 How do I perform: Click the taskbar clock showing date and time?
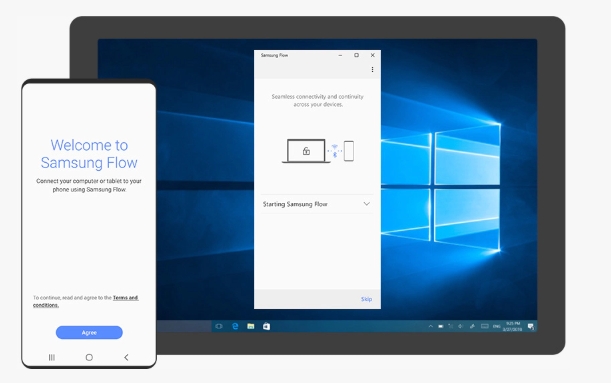(x=512, y=327)
